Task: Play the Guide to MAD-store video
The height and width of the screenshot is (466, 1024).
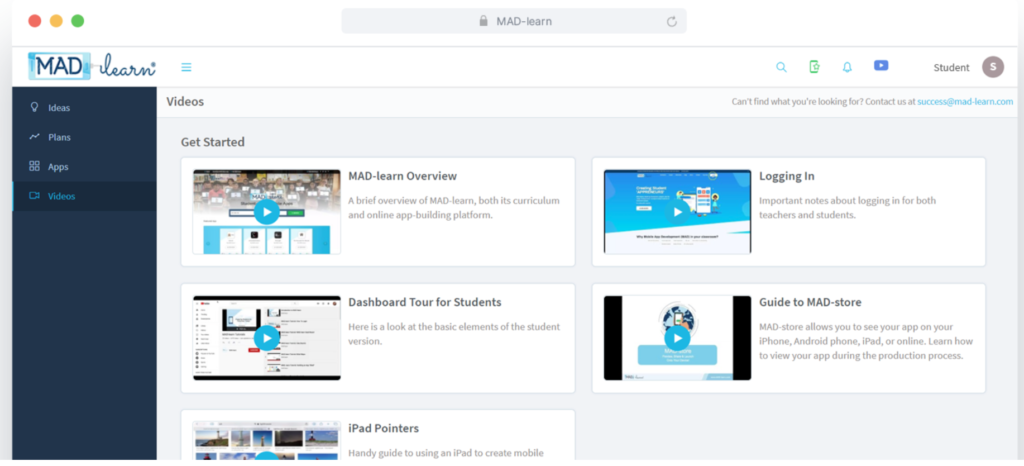Action: pyautogui.click(x=677, y=338)
